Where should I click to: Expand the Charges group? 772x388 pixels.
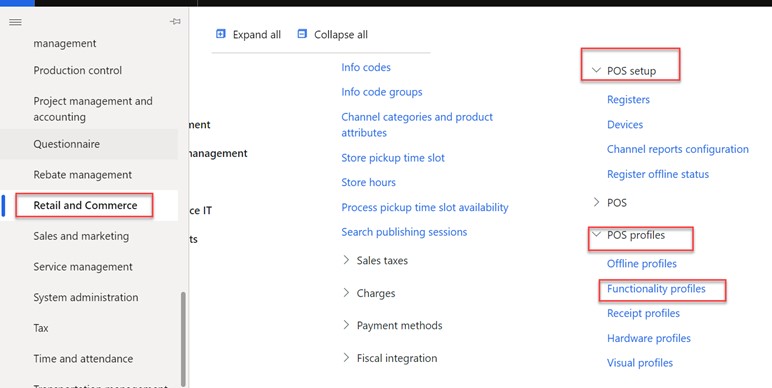(x=369, y=293)
